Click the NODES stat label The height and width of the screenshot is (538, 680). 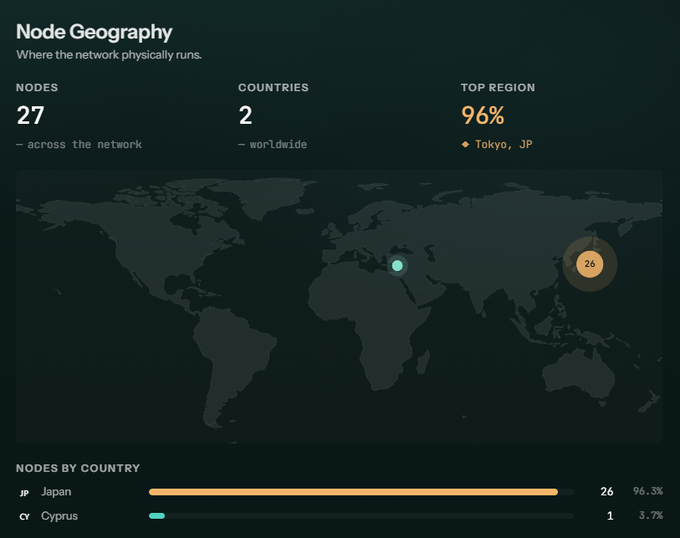tap(37, 88)
